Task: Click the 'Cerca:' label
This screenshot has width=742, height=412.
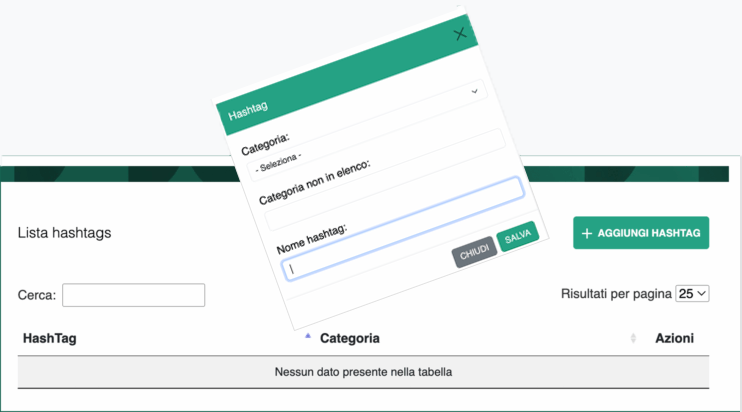Action: (36, 296)
